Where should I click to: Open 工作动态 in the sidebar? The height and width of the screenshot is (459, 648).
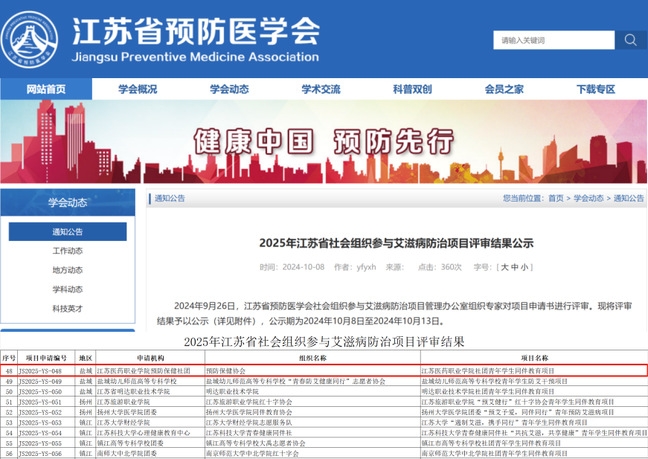point(67,251)
